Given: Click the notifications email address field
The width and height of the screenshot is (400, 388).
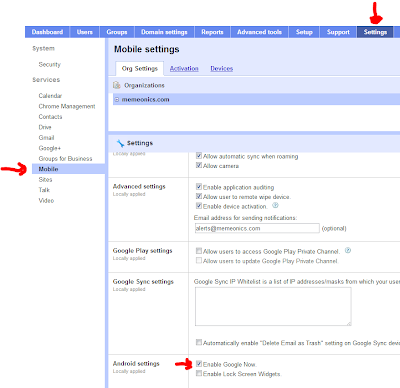Looking at the screenshot, I should click(x=257, y=228).
